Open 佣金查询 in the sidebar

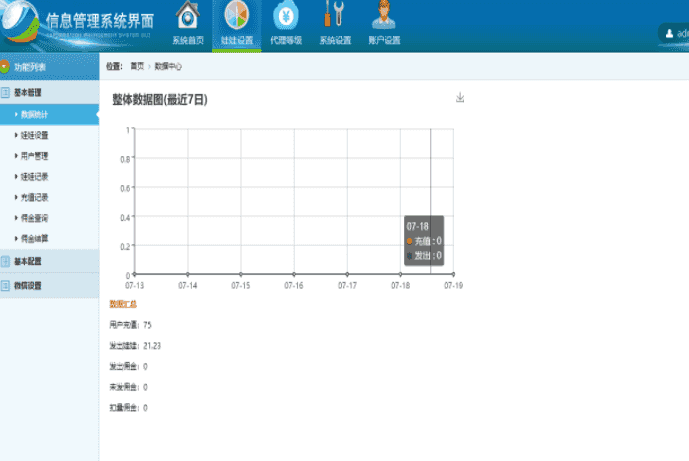click(34, 218)
